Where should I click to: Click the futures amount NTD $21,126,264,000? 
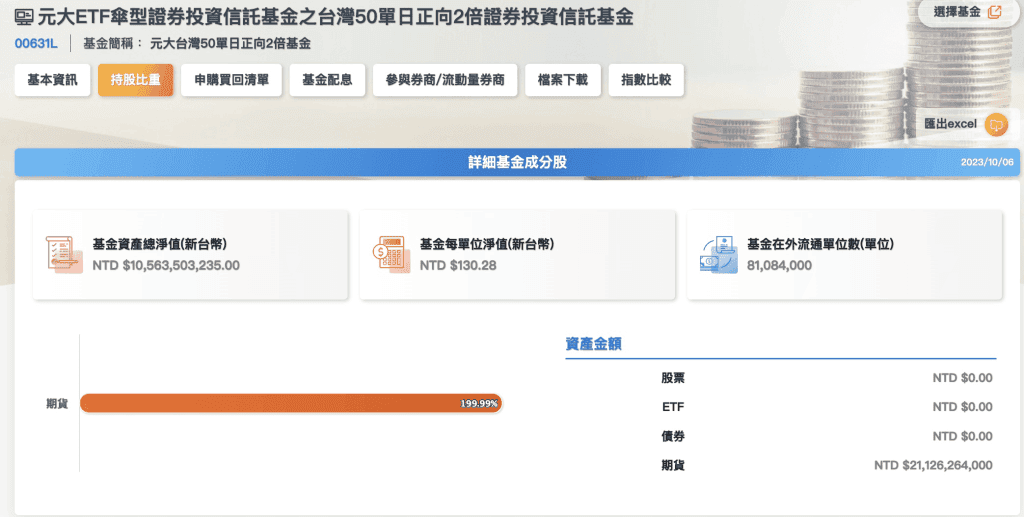933,465
